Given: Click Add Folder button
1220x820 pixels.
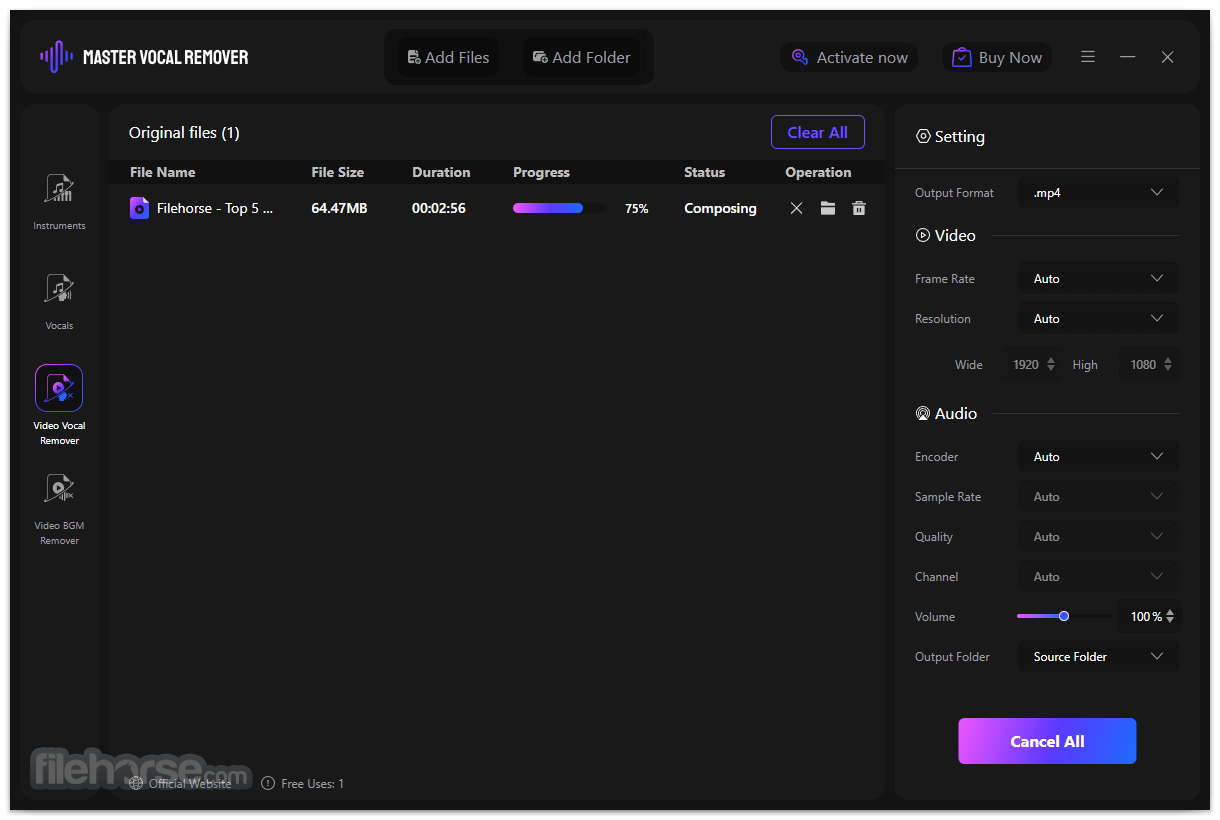Looking at the screenshot, I should tap(581, 57).
